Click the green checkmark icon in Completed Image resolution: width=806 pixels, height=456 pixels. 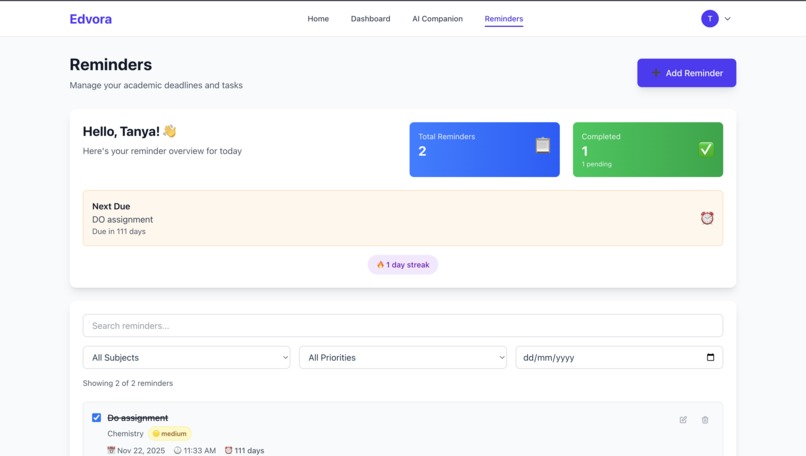706,149
